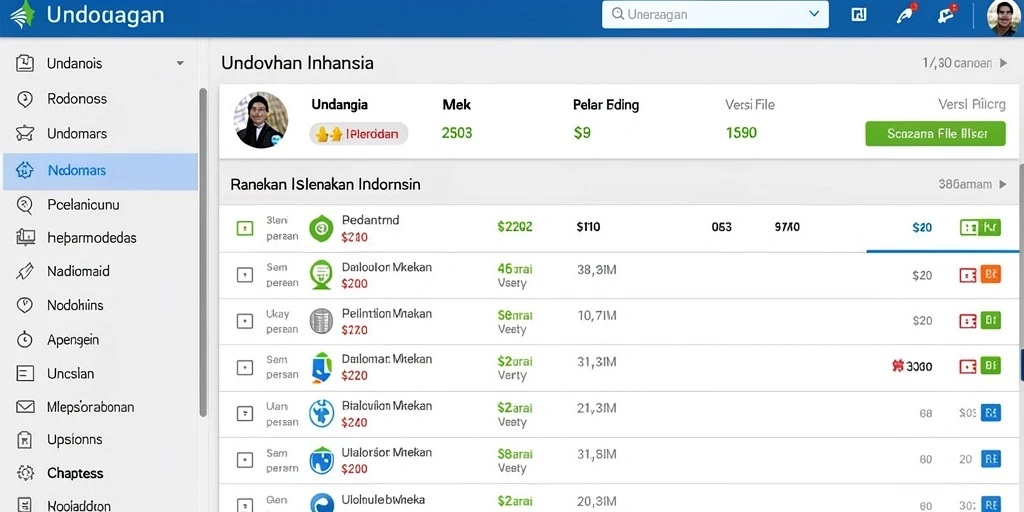1024x512 pixels.
Task: Click the blue $20 value in Pedantmd row
Action: point(922,228)
